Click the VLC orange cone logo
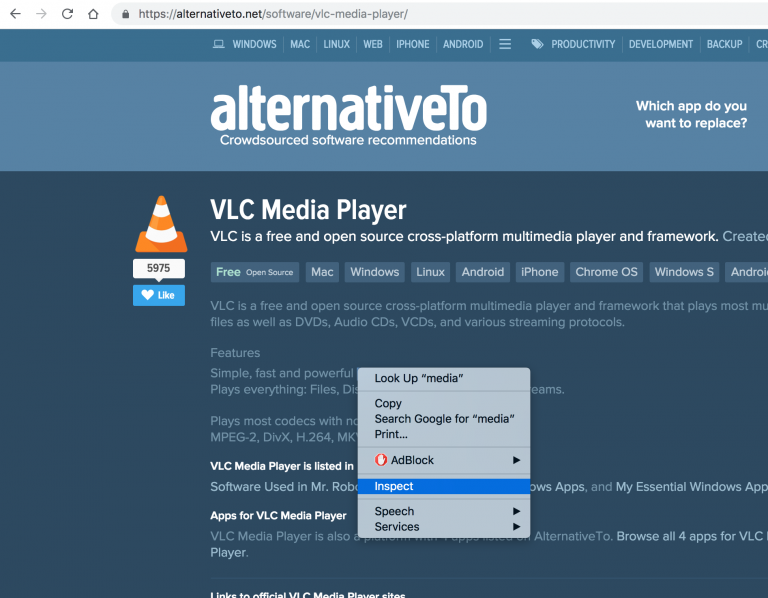Screen dimensions: 768x598 click(161, 224)
